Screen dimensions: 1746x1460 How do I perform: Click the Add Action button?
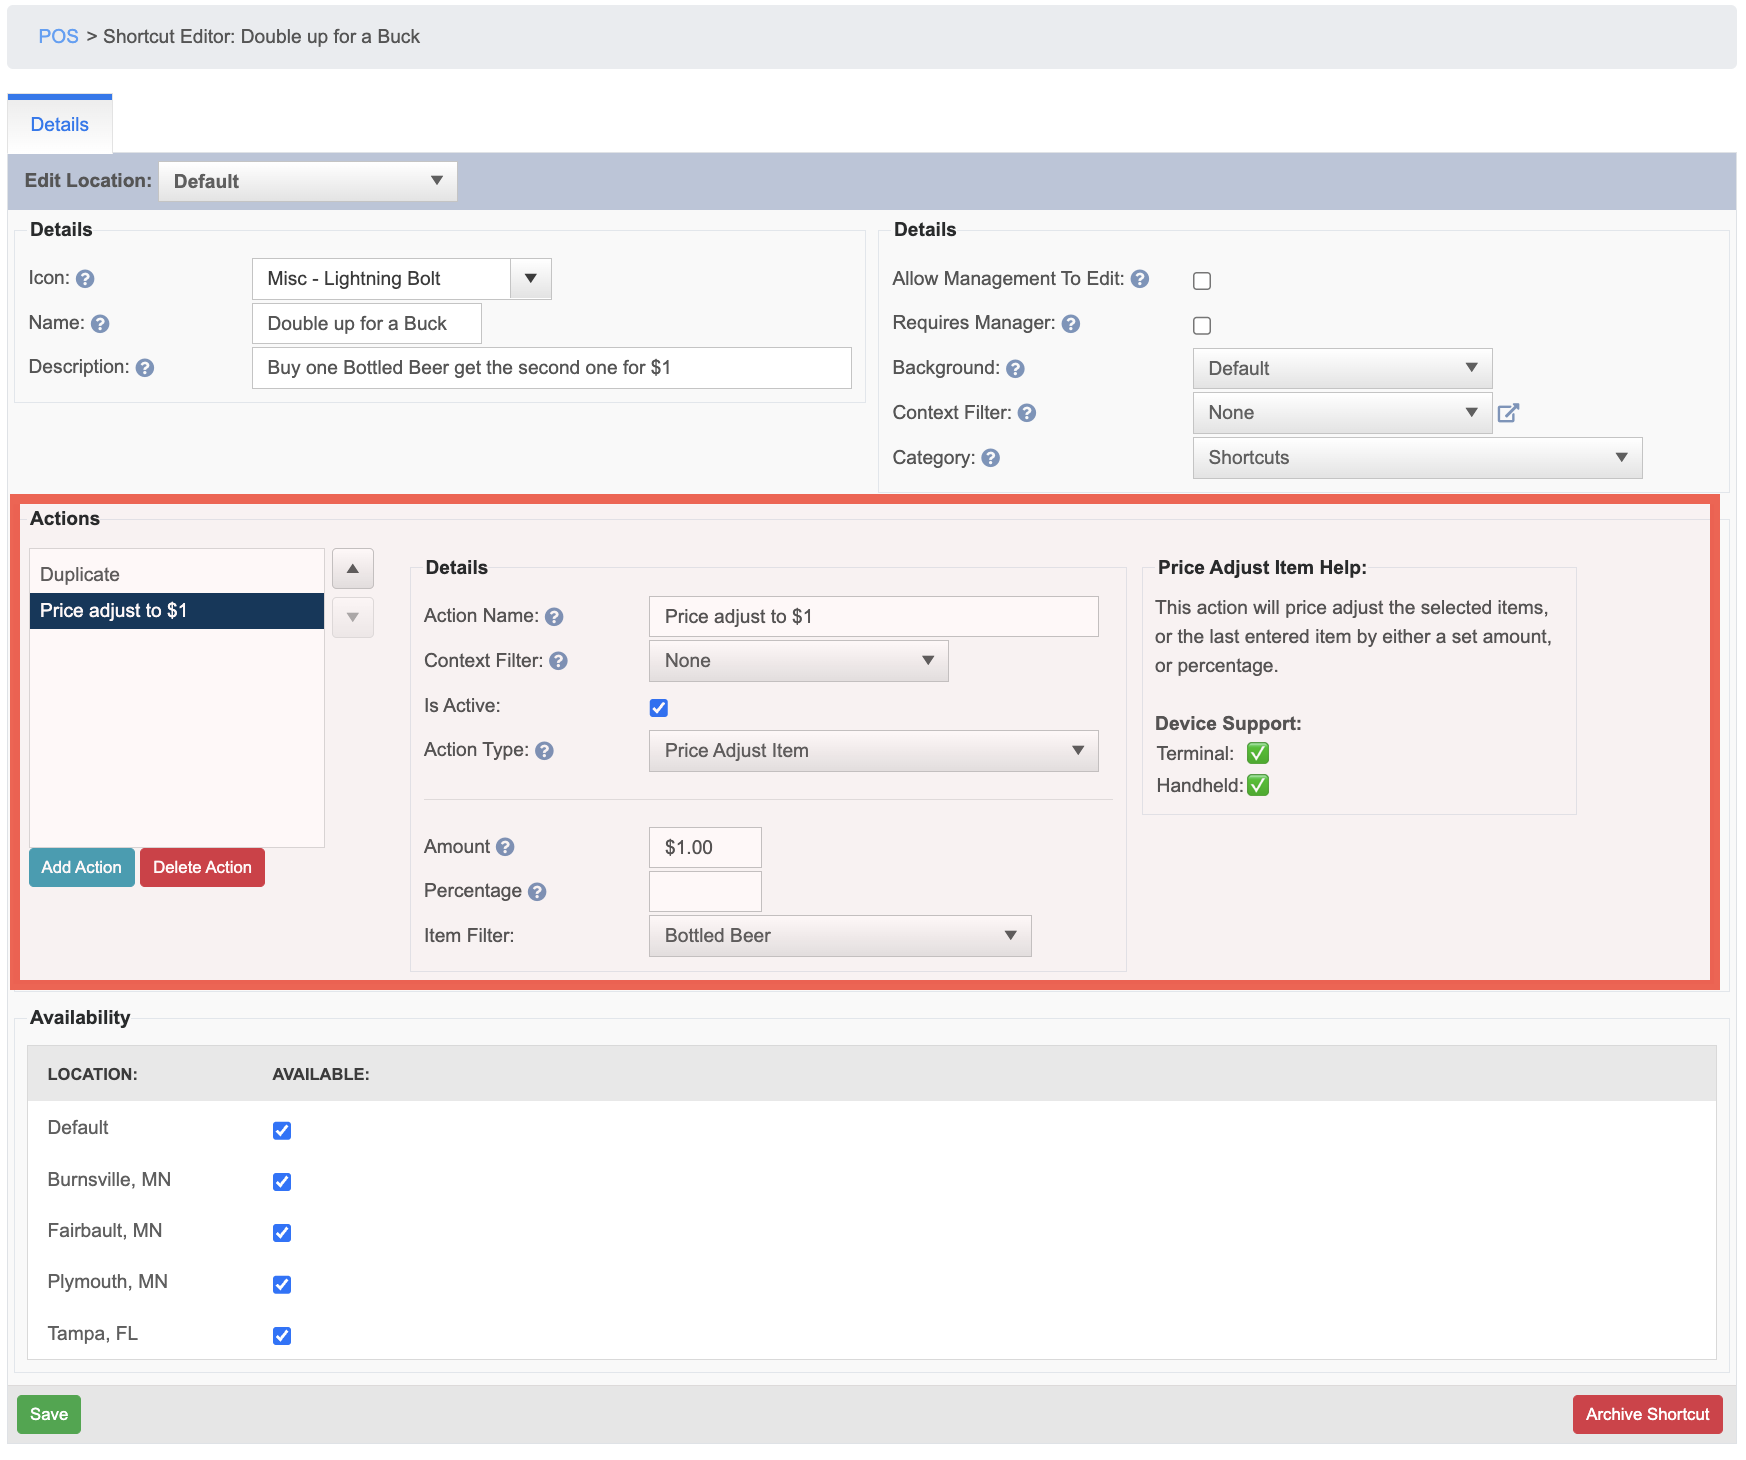point(82,868)
